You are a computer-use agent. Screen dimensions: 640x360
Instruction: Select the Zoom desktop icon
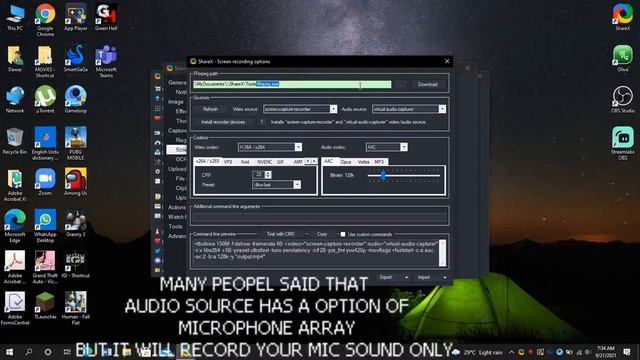click(x=45, y=182)
